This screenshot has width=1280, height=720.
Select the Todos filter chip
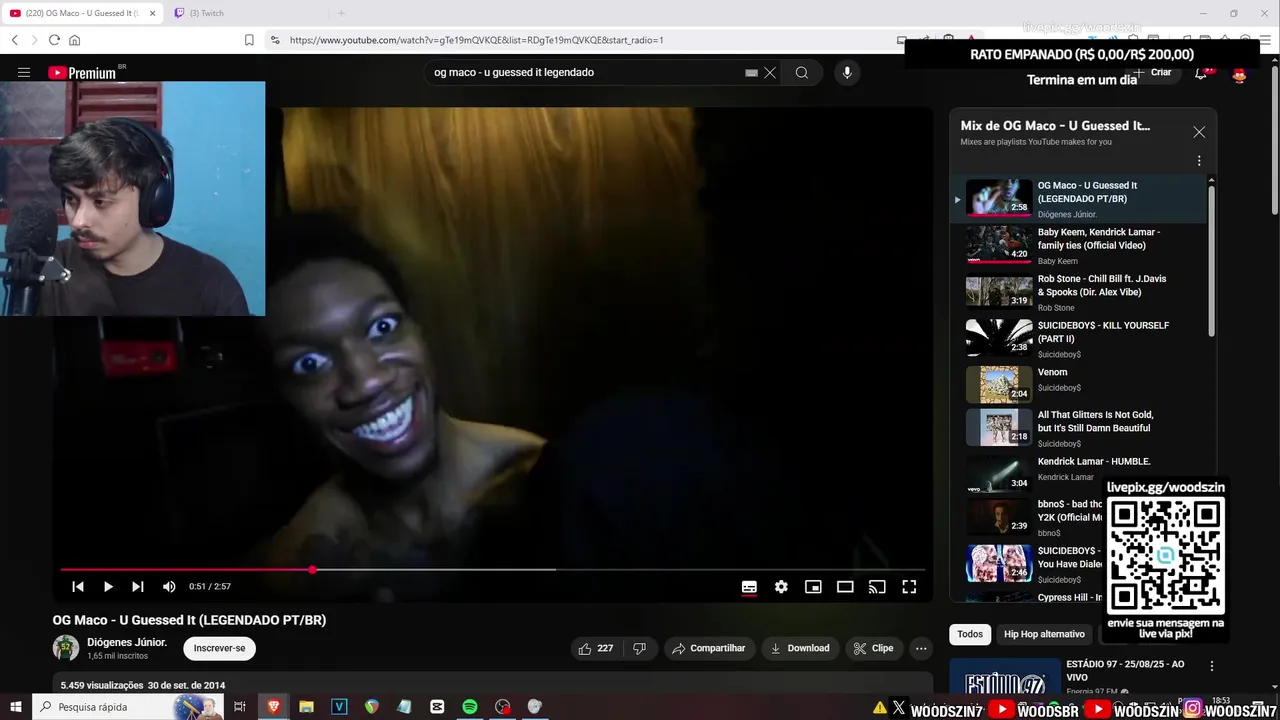(x=970, y=634)
